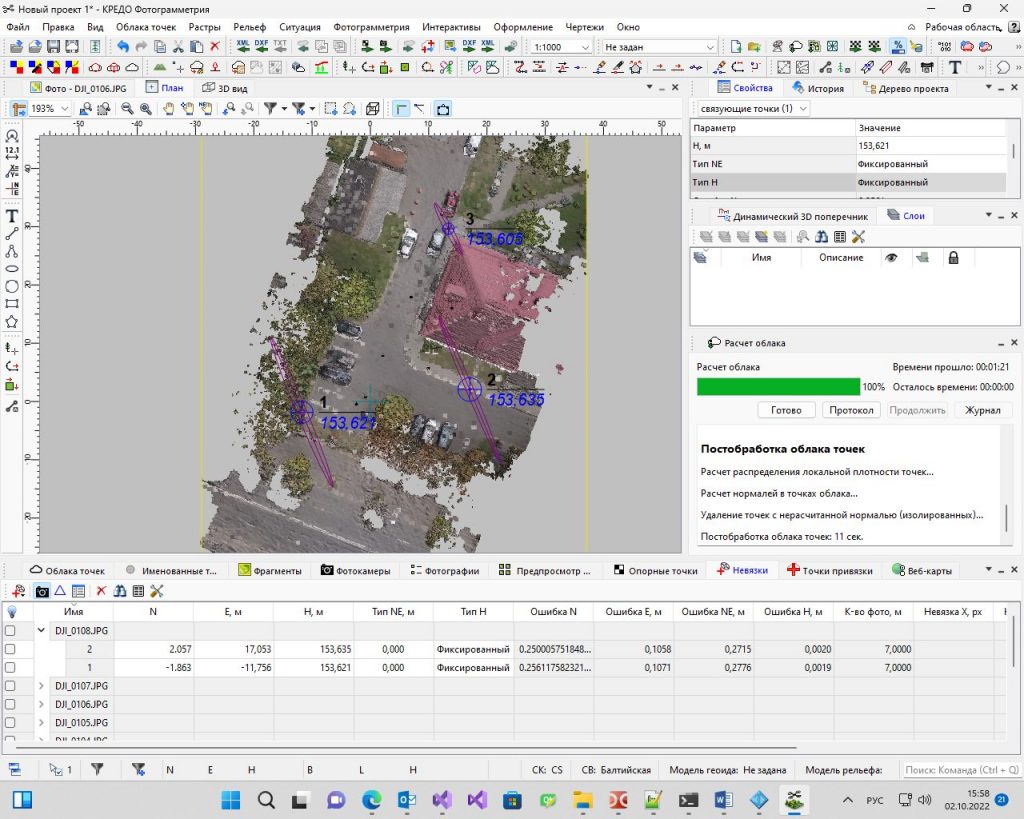Tick the checkbox for the DJI_0108.JPG row
Viewport: 1024px width, 819px height.
coord(10,631)
